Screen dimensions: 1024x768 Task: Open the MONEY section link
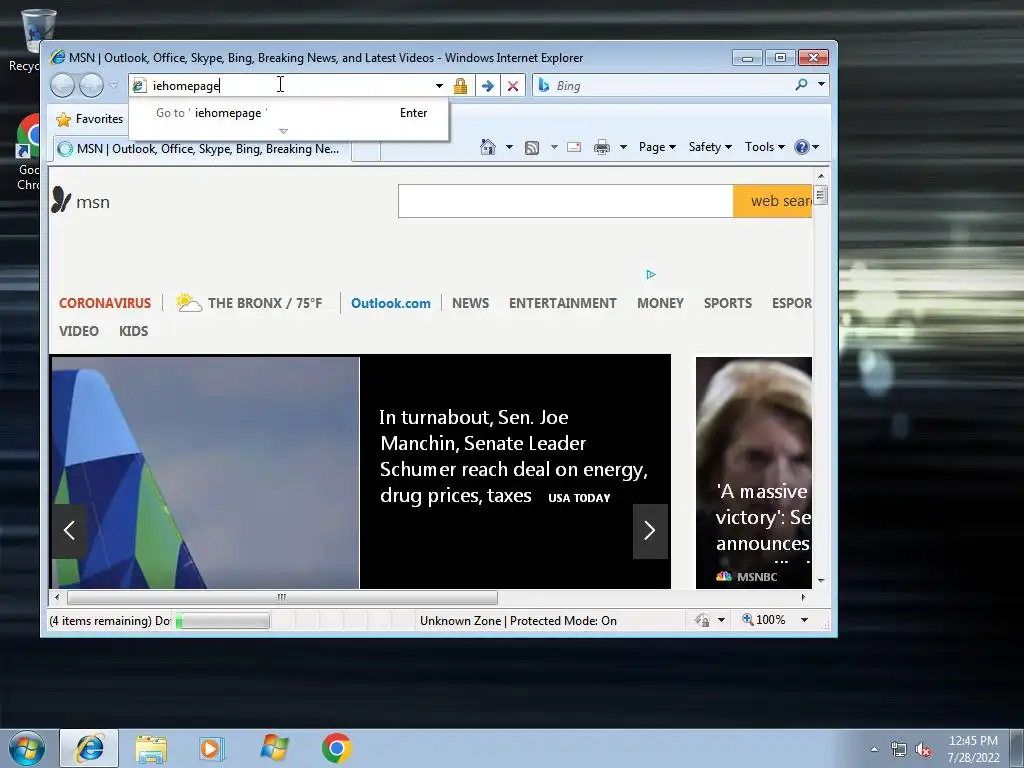(660, 303)
